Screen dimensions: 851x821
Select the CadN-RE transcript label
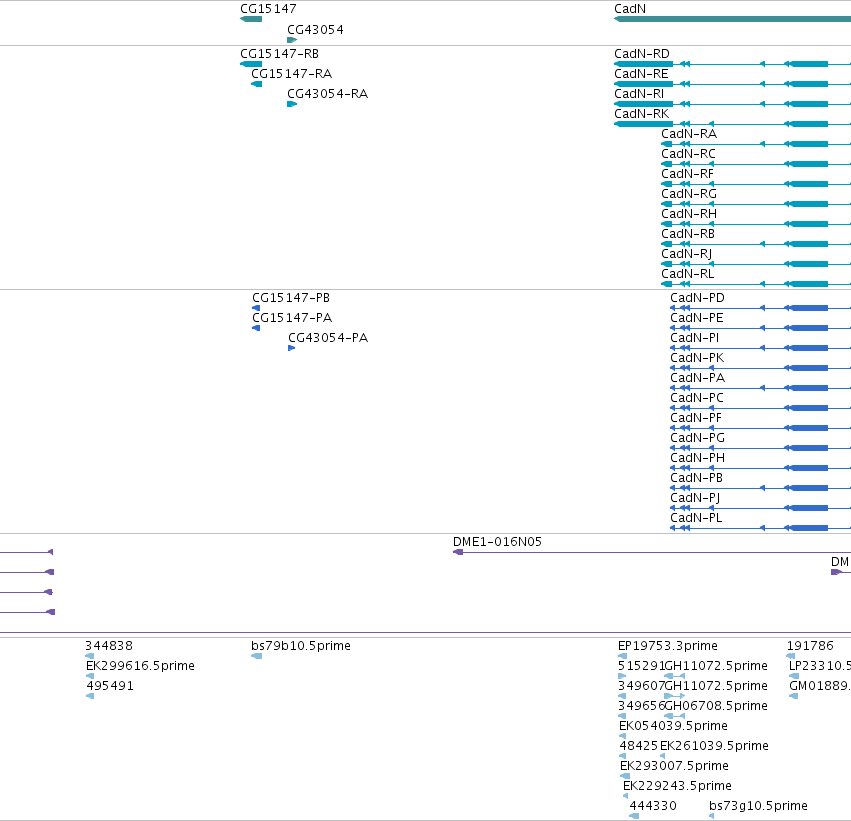coord(641,74)
